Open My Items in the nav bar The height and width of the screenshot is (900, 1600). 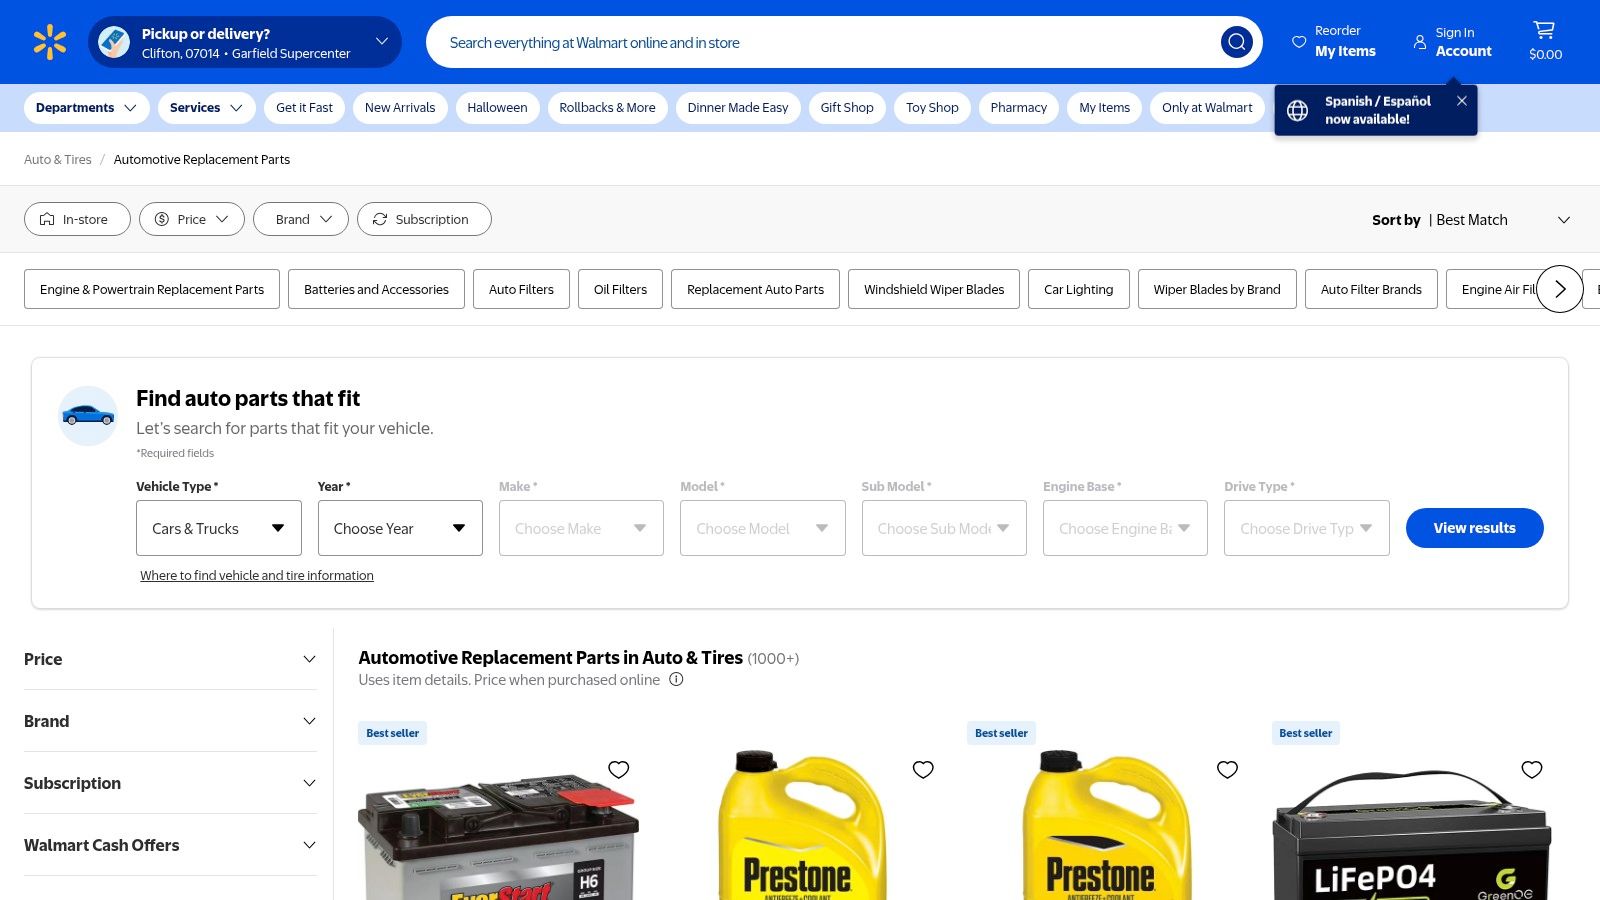1105,108
